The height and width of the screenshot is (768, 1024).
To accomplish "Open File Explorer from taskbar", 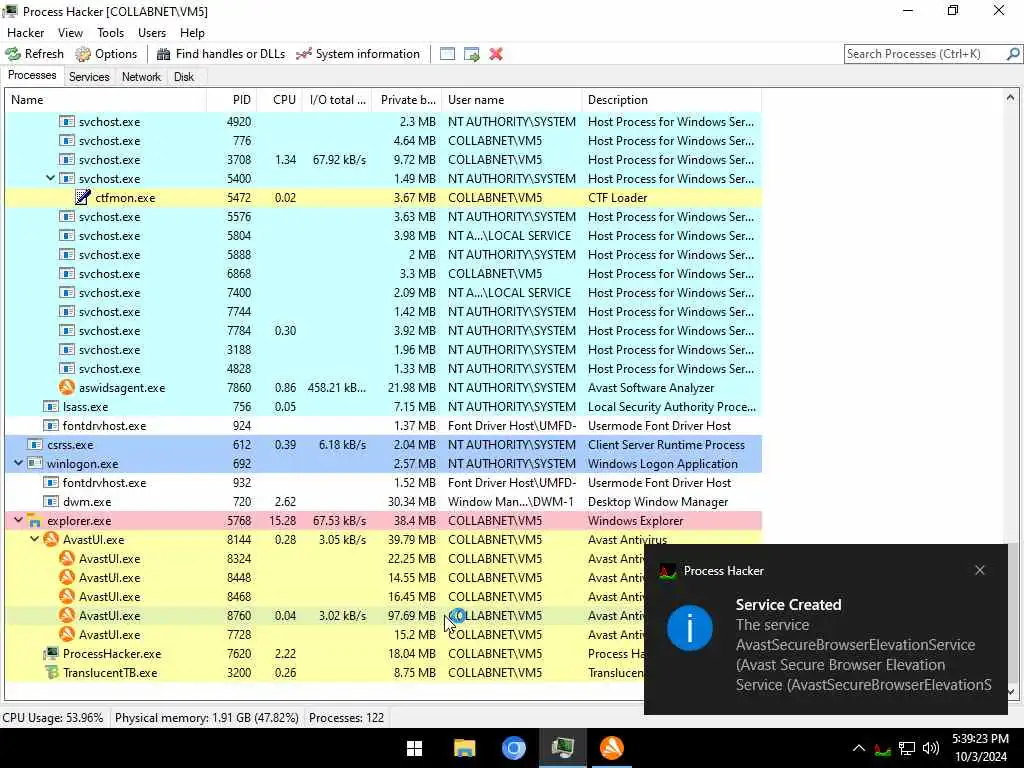I will click(464, 748).
